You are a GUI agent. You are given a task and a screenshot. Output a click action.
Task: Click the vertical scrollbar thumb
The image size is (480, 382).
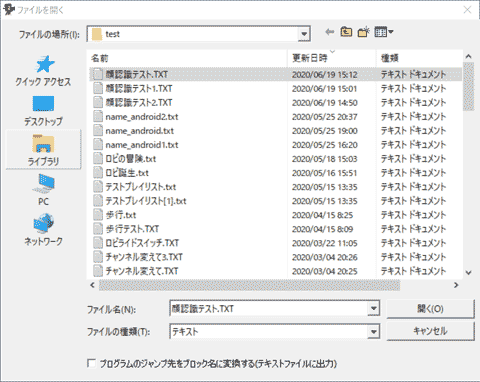(x=468, y=86)
